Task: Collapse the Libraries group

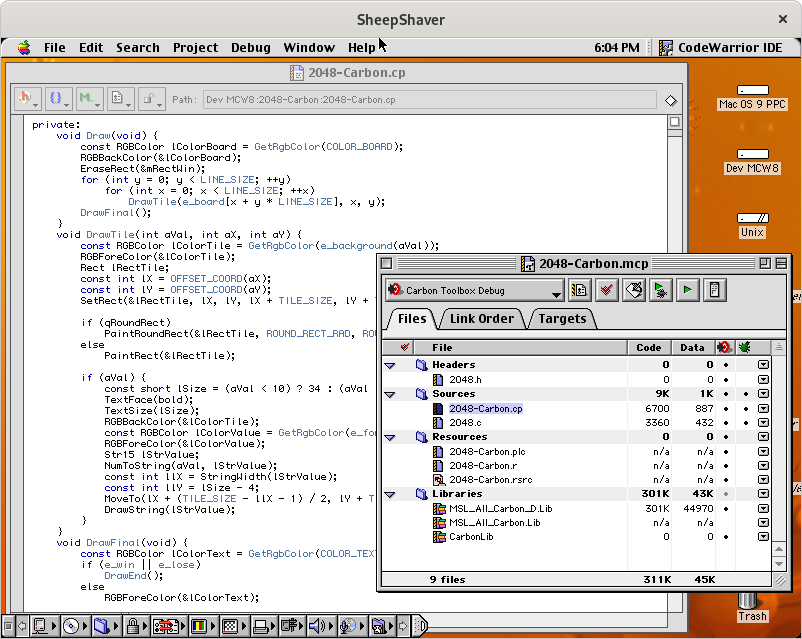Action: pyautogui.click(x=390, y=494)
